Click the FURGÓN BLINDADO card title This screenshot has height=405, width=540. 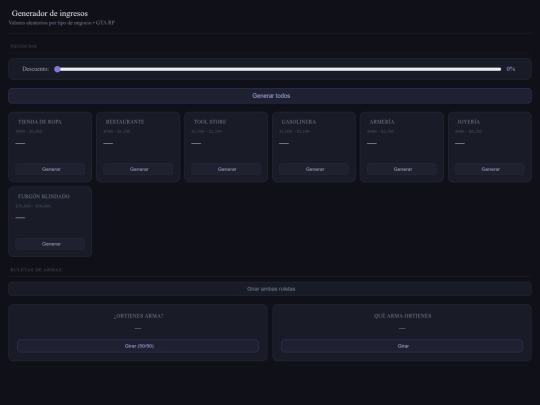(x=44, y=196)
